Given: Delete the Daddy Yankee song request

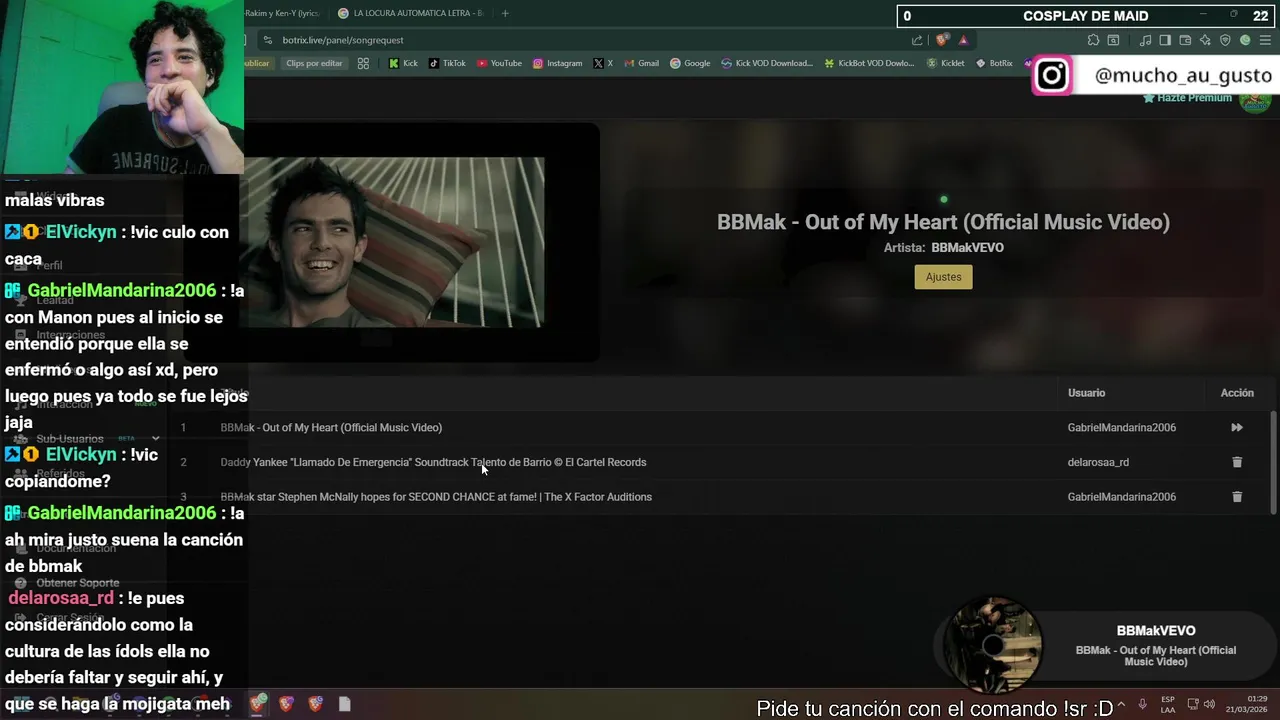Looking at the screenshot, I should (x=1237, y=462).
